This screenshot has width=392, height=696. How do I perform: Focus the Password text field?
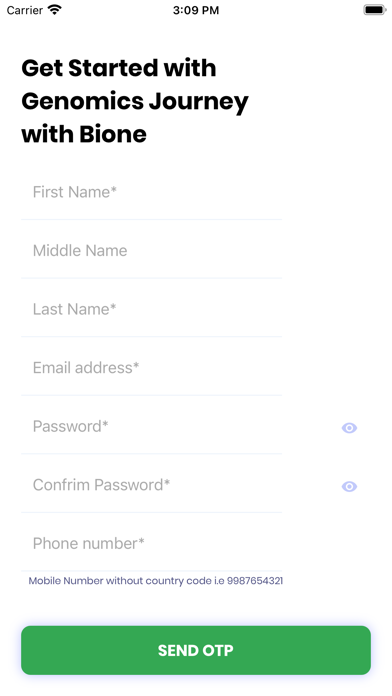151,427
